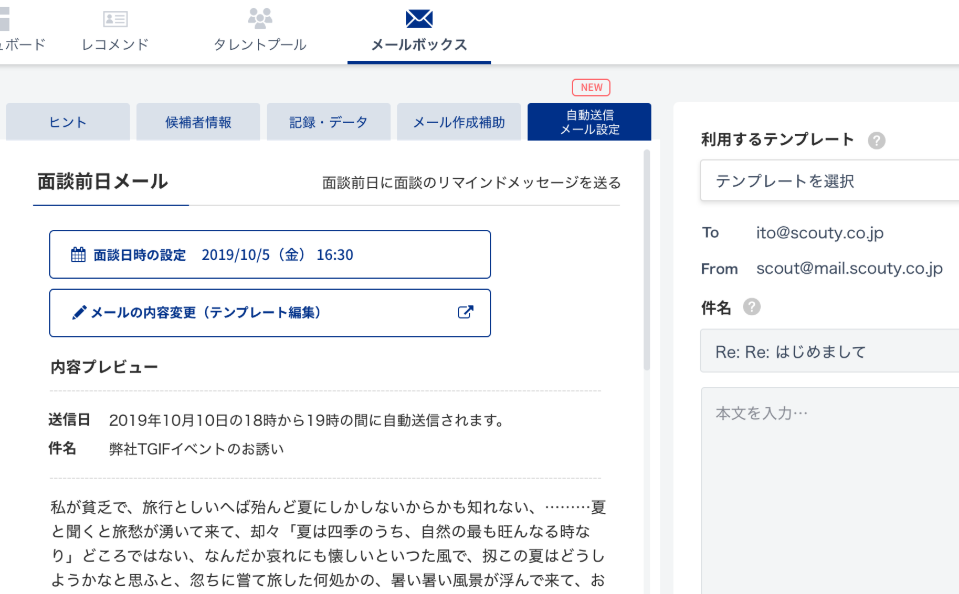Open メールの内容変更 template edit button
The width and height of the screenshot is (959, 594).
(x=270, y=313)
